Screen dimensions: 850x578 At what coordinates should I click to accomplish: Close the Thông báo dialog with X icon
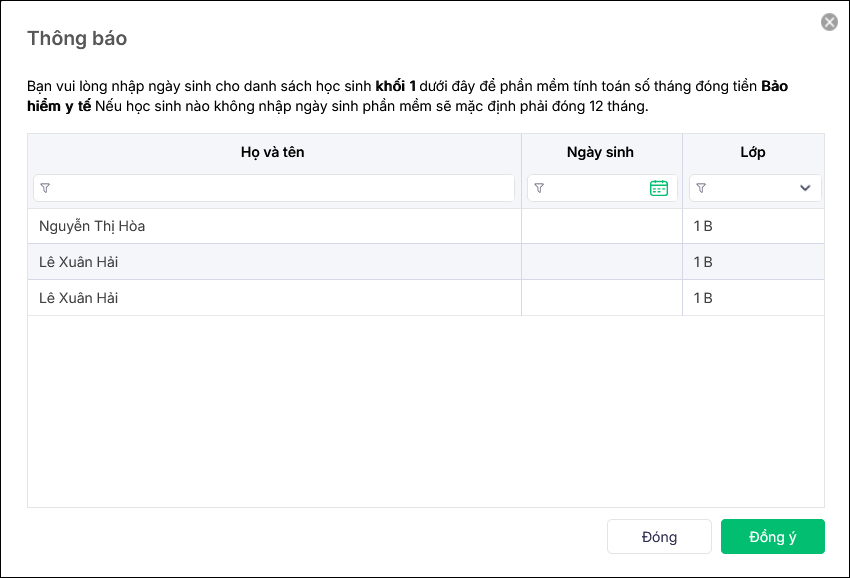click(829, 22)
